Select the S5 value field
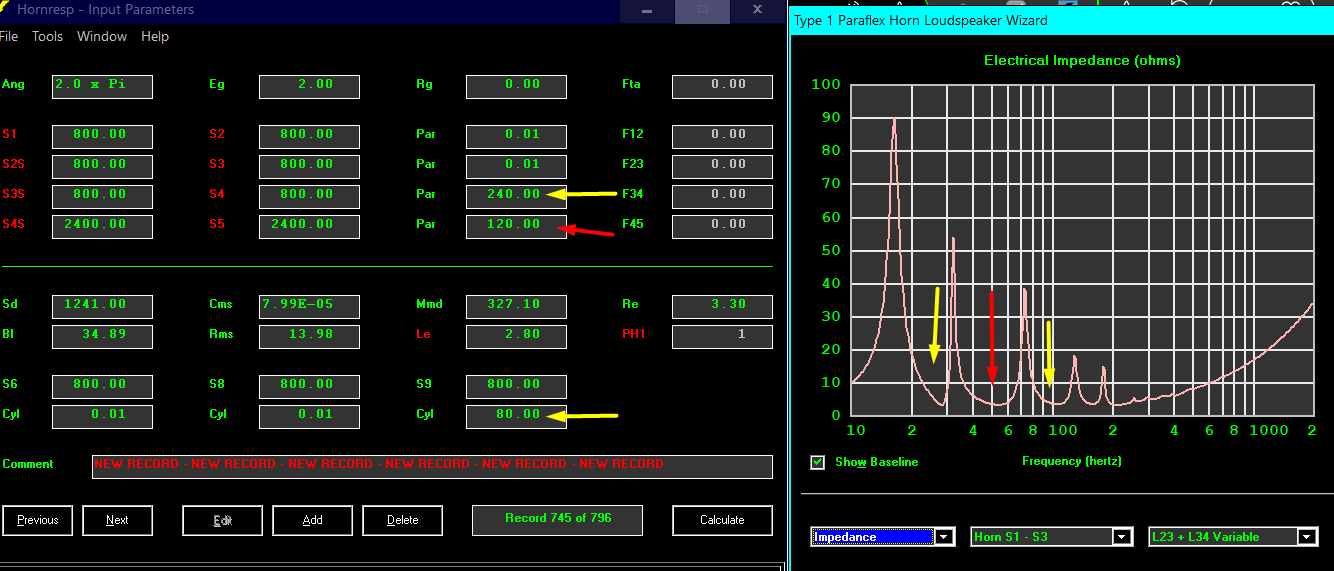This screenshot has height=571, width=1334. 308,226
